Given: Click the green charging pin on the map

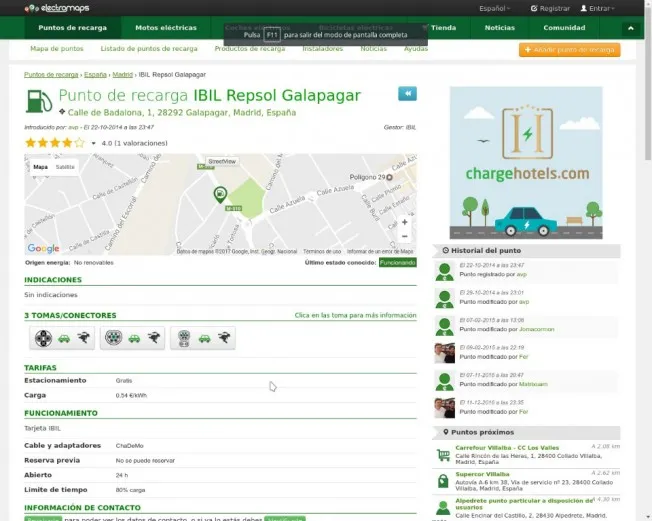Looking at the screenshot, I should pos(220,195).
